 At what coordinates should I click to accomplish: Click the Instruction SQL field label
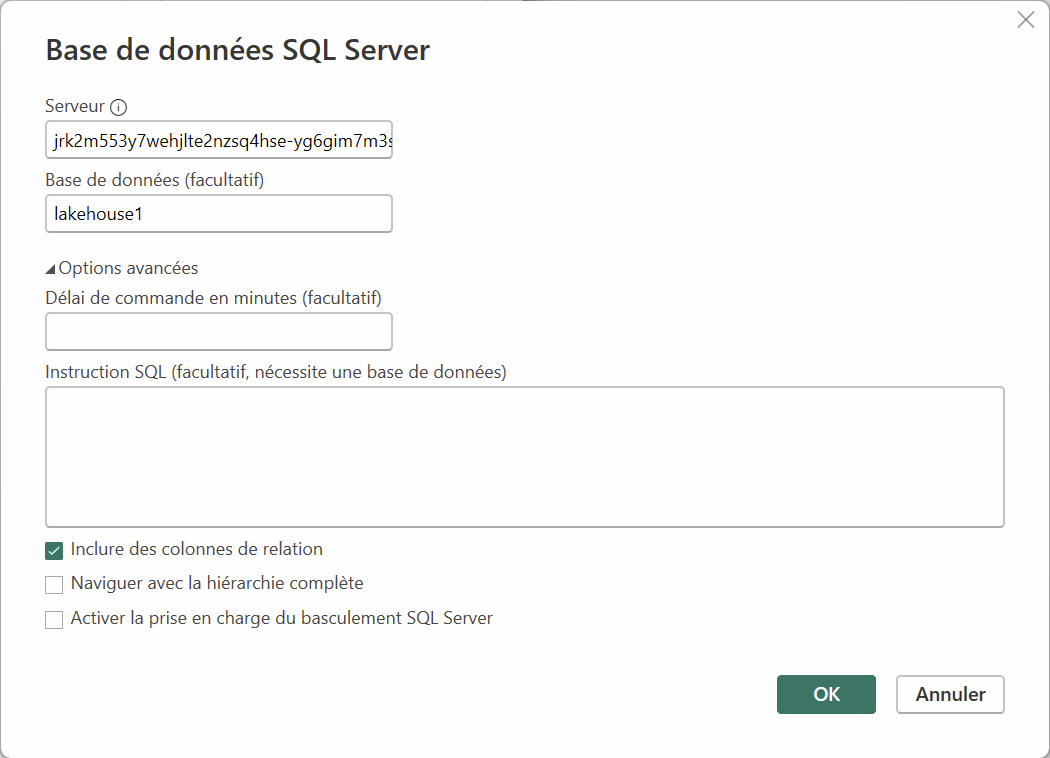(x=276, y=372)
